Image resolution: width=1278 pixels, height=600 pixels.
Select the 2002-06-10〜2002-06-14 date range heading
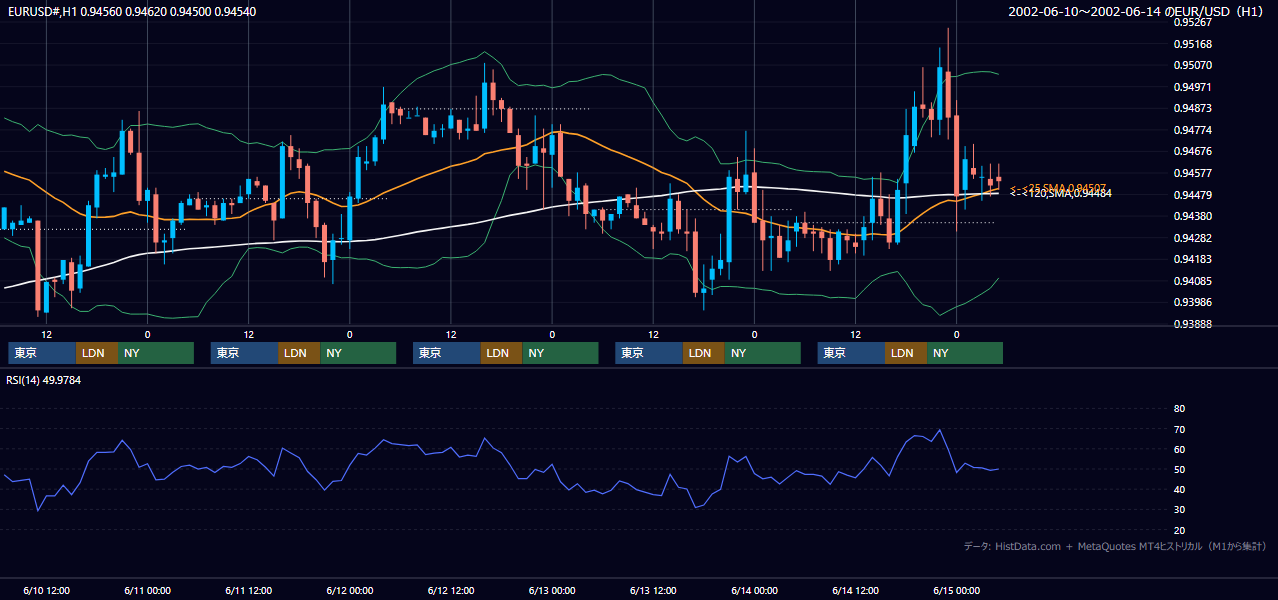pyautogui.click(x=1138, y=11)
